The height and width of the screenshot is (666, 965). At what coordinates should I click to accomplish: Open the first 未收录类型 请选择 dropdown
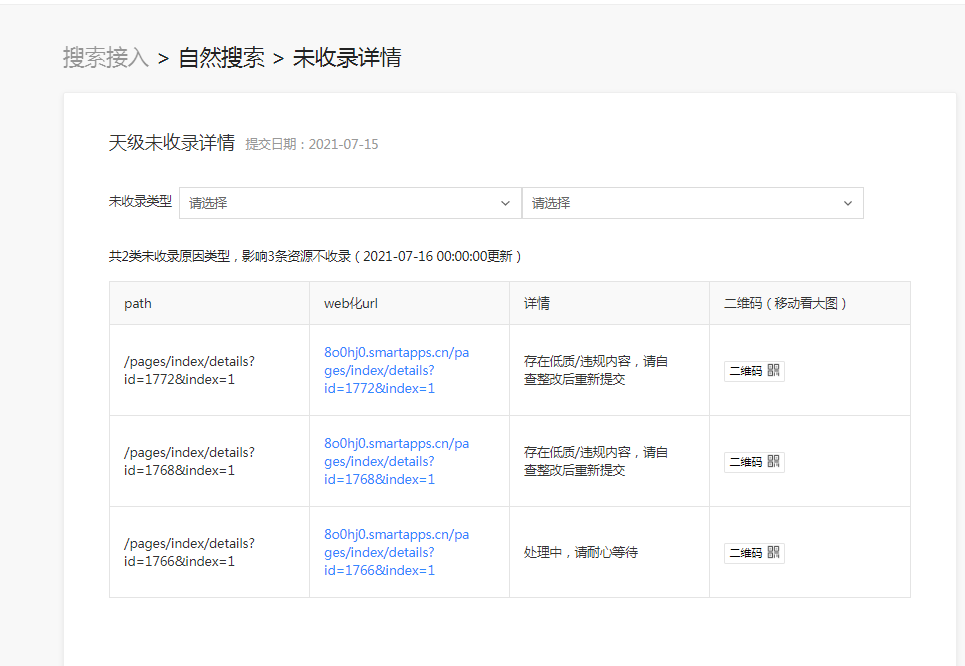point(350,203)
